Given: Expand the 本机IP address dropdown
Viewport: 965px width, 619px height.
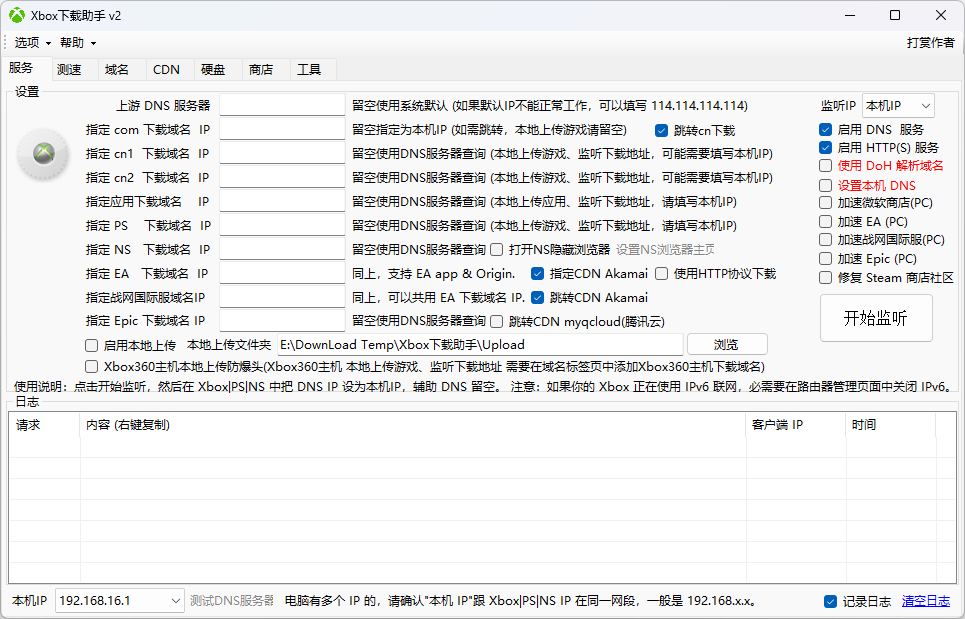Looking at the screenshot, I should pyautogui.click(x=119, y=601).
